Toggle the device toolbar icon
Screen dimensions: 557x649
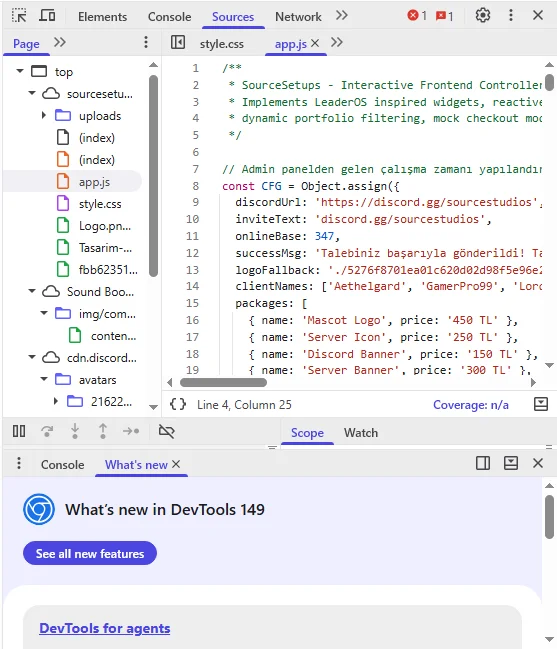[x=47, y=16]
